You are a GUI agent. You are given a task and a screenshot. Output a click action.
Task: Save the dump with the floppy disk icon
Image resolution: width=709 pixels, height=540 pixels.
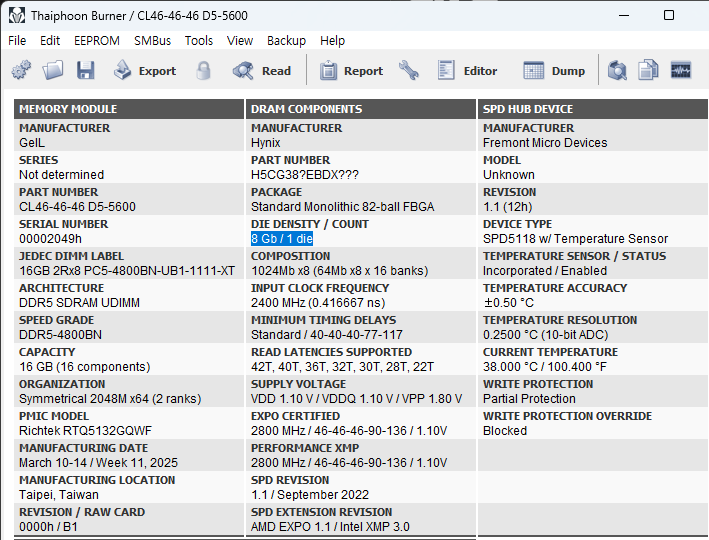(x=85, y=71)
